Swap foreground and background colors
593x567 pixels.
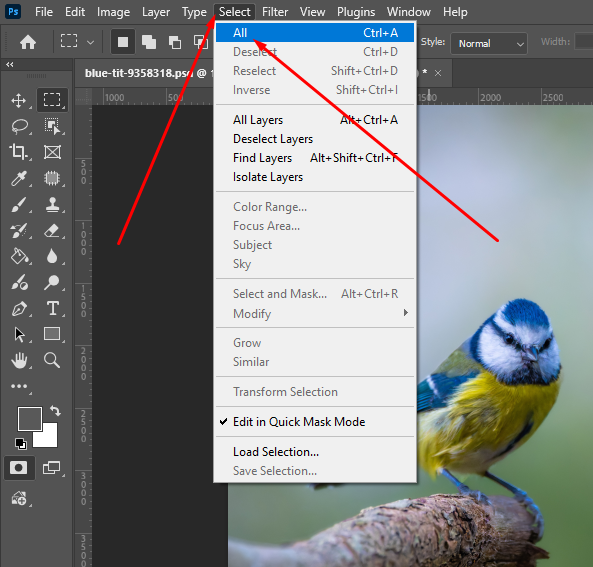click(56, 411)
